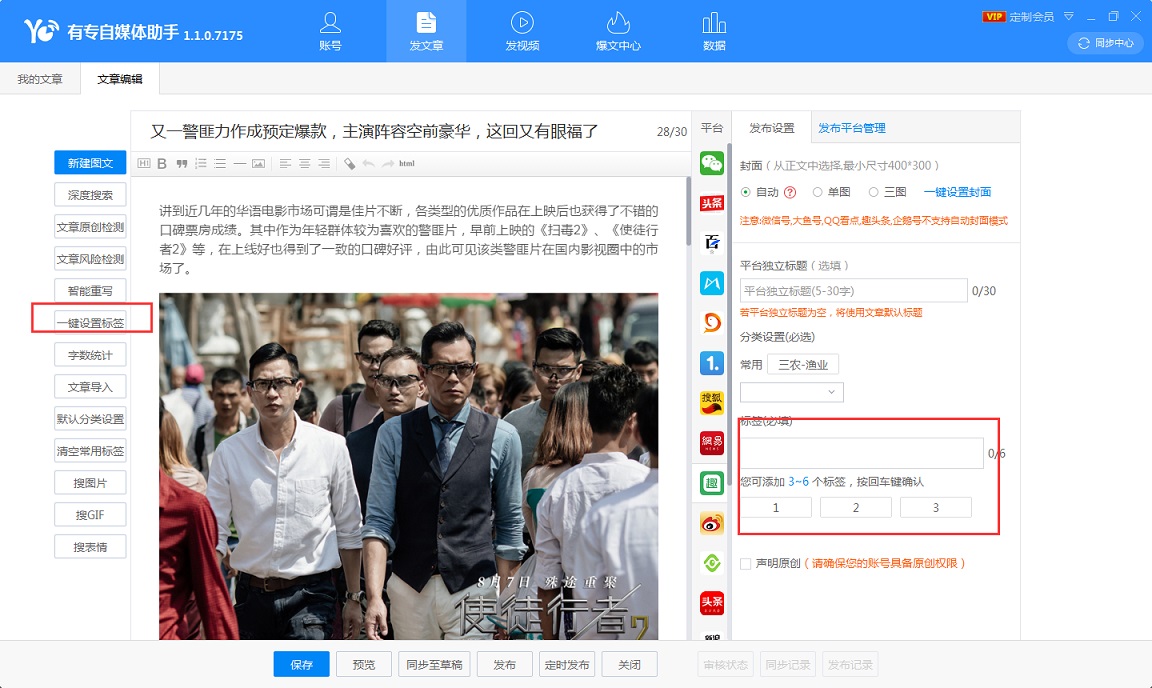
Task: Open the 爆文中心 hot articles section
Action: pos(618,31)
